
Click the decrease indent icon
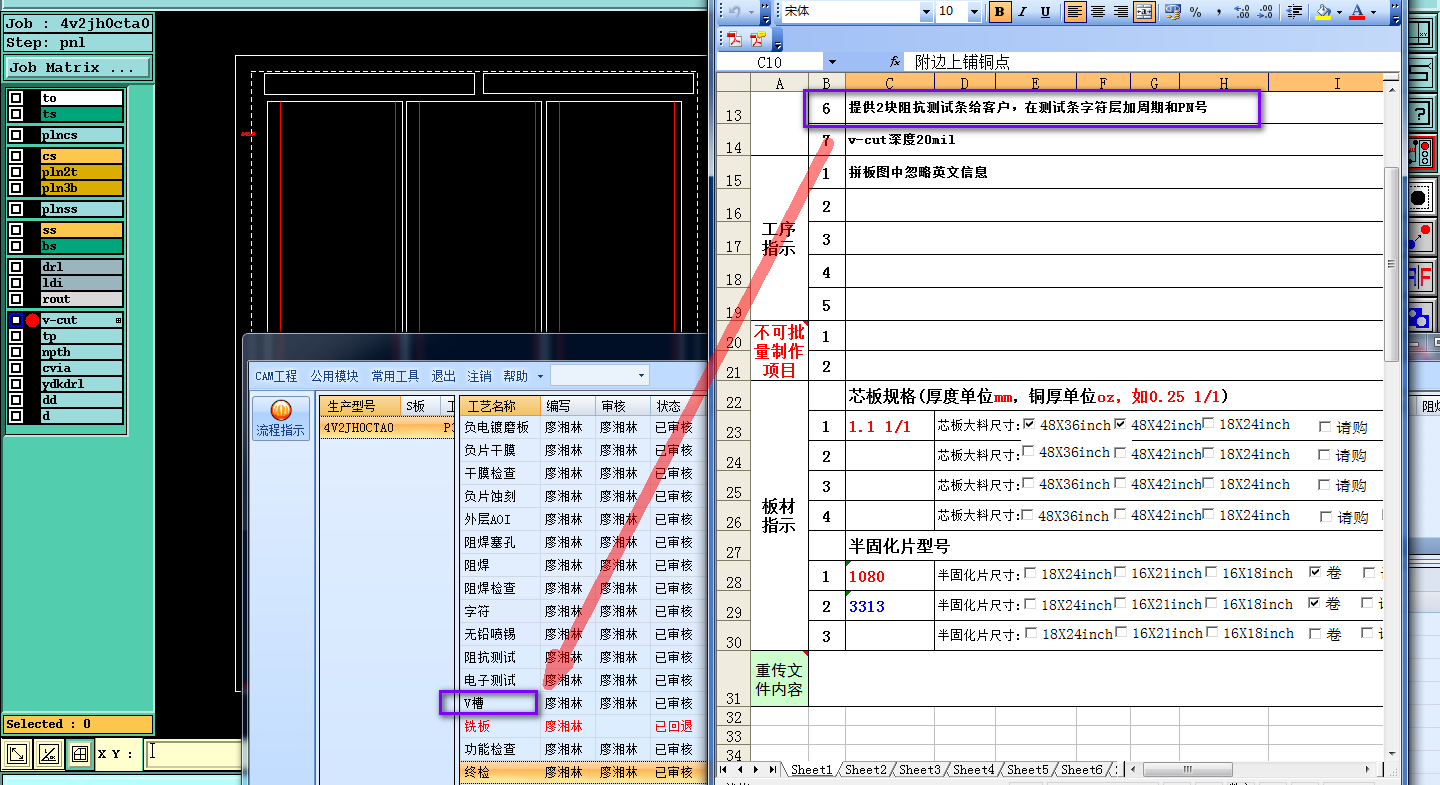[1295, 12]
